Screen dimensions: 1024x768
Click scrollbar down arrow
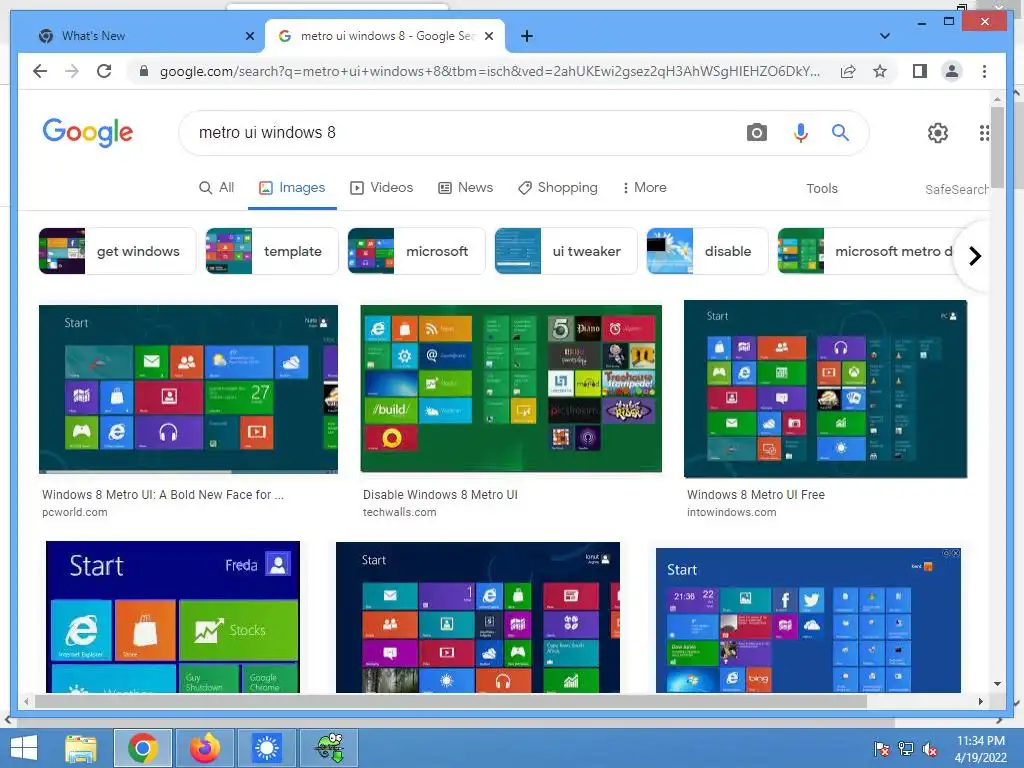[997, 684]
